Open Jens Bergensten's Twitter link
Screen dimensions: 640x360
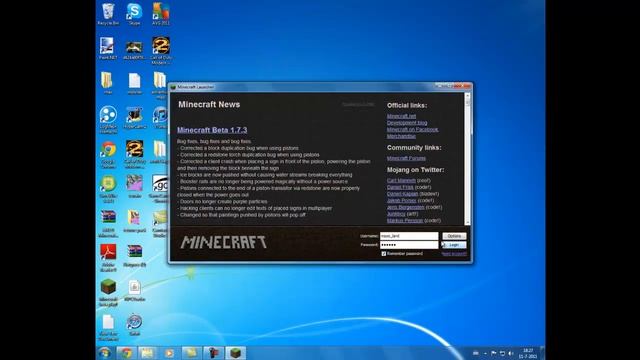click(406, 207)
